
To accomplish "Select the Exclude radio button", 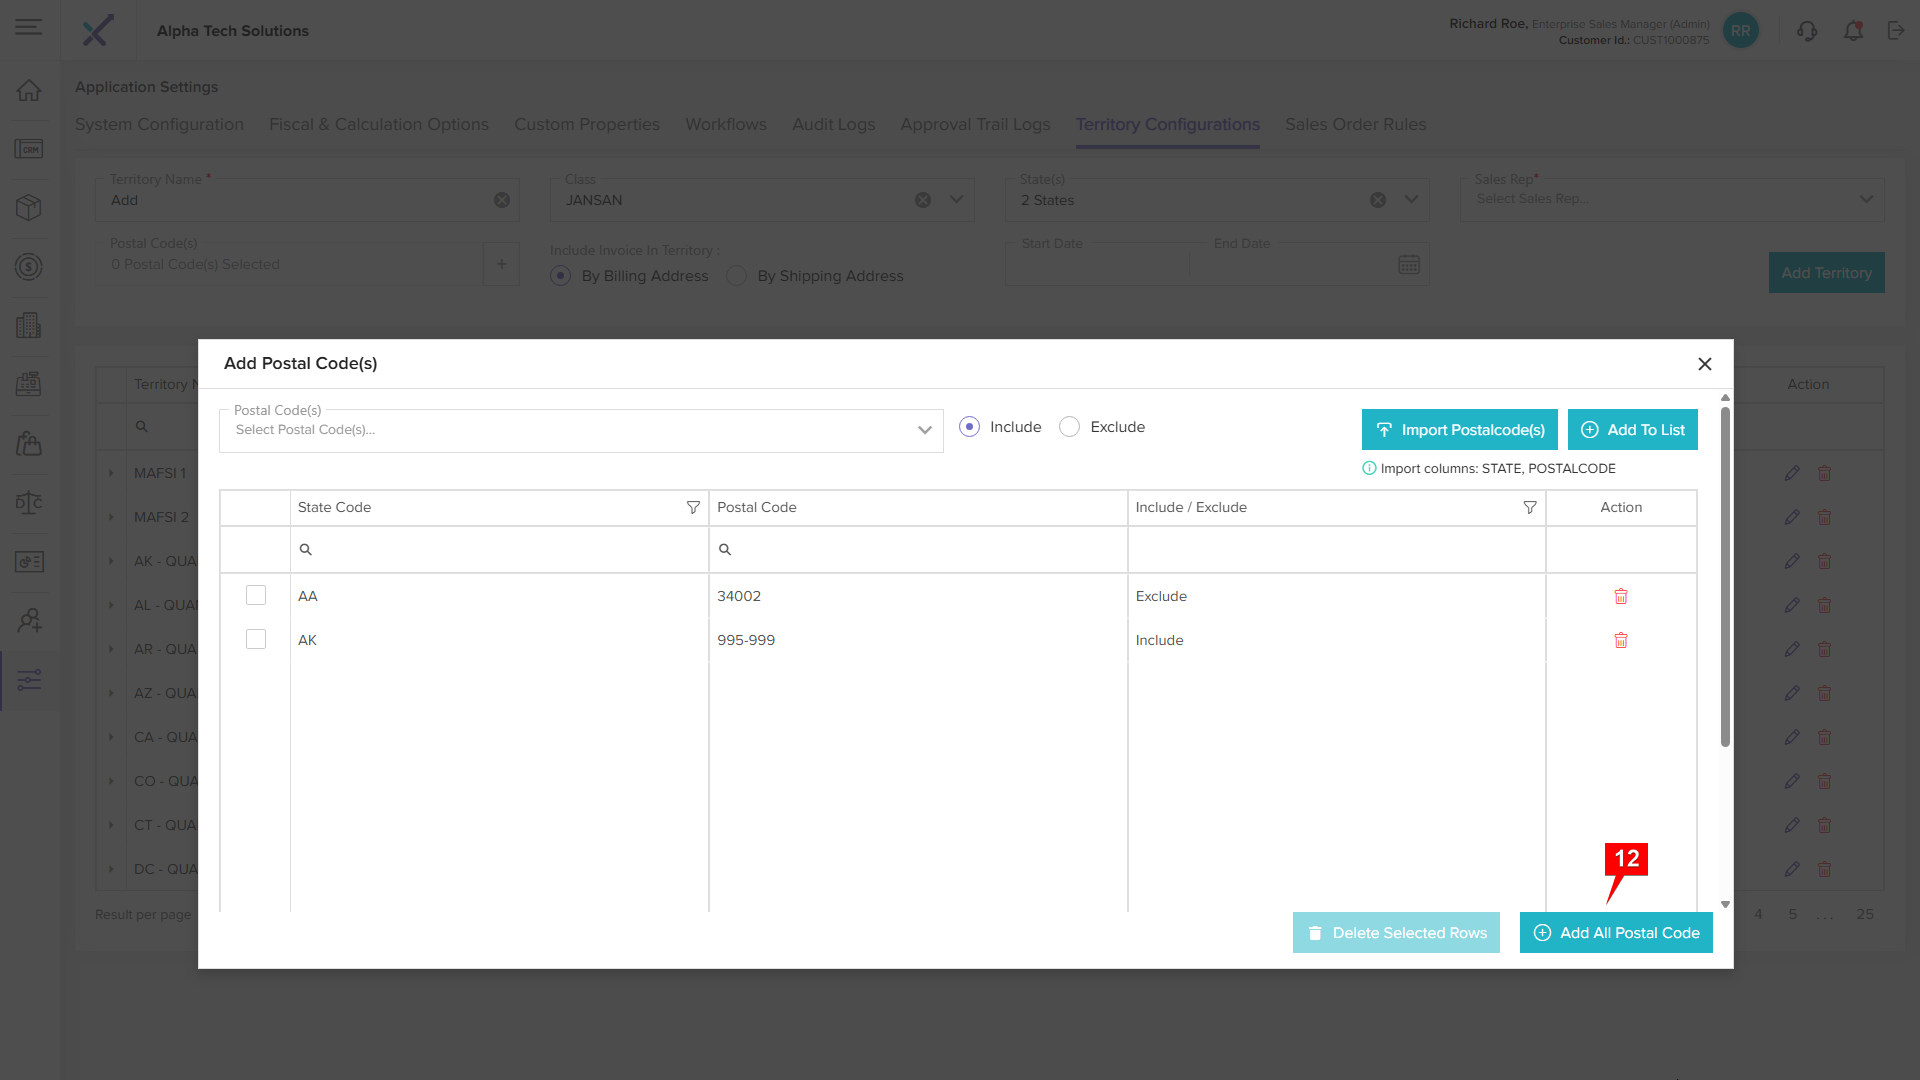I will click(x=1070, y=427).
